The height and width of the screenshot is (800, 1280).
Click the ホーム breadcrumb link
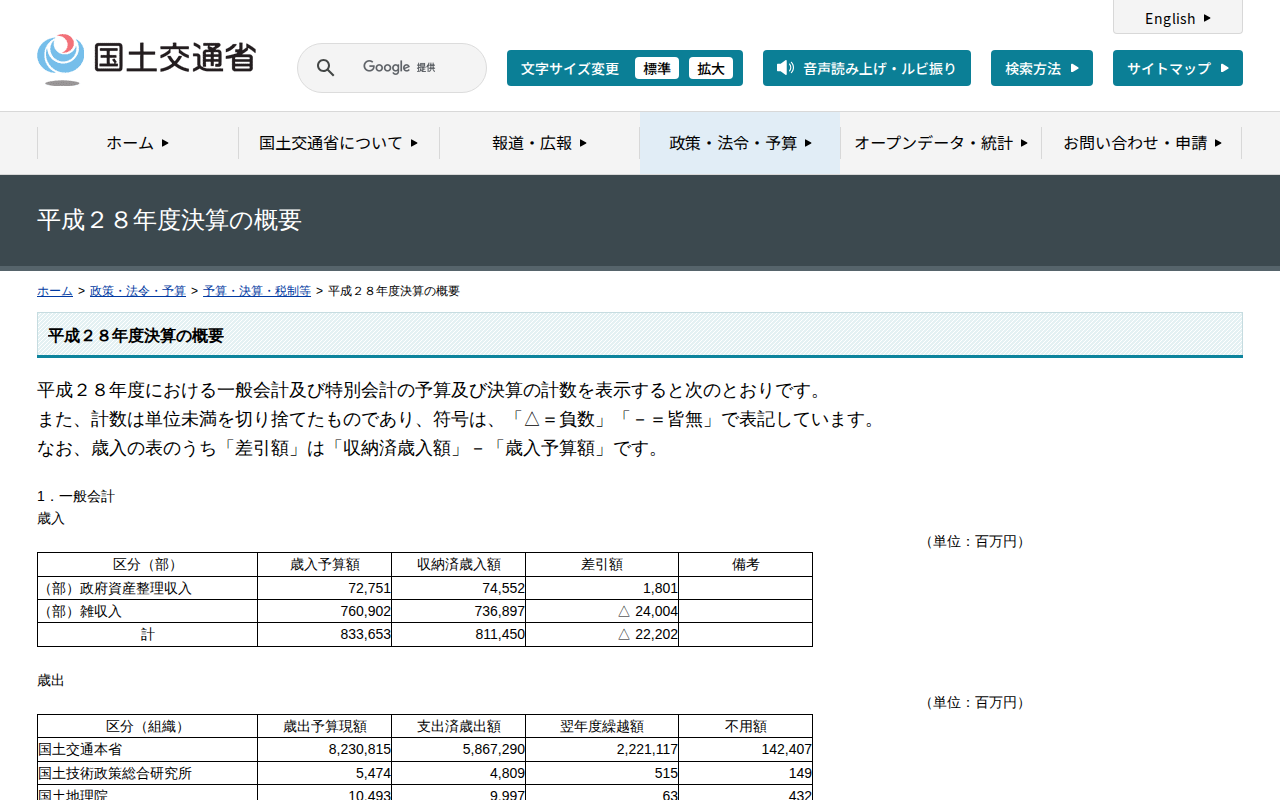54,291
